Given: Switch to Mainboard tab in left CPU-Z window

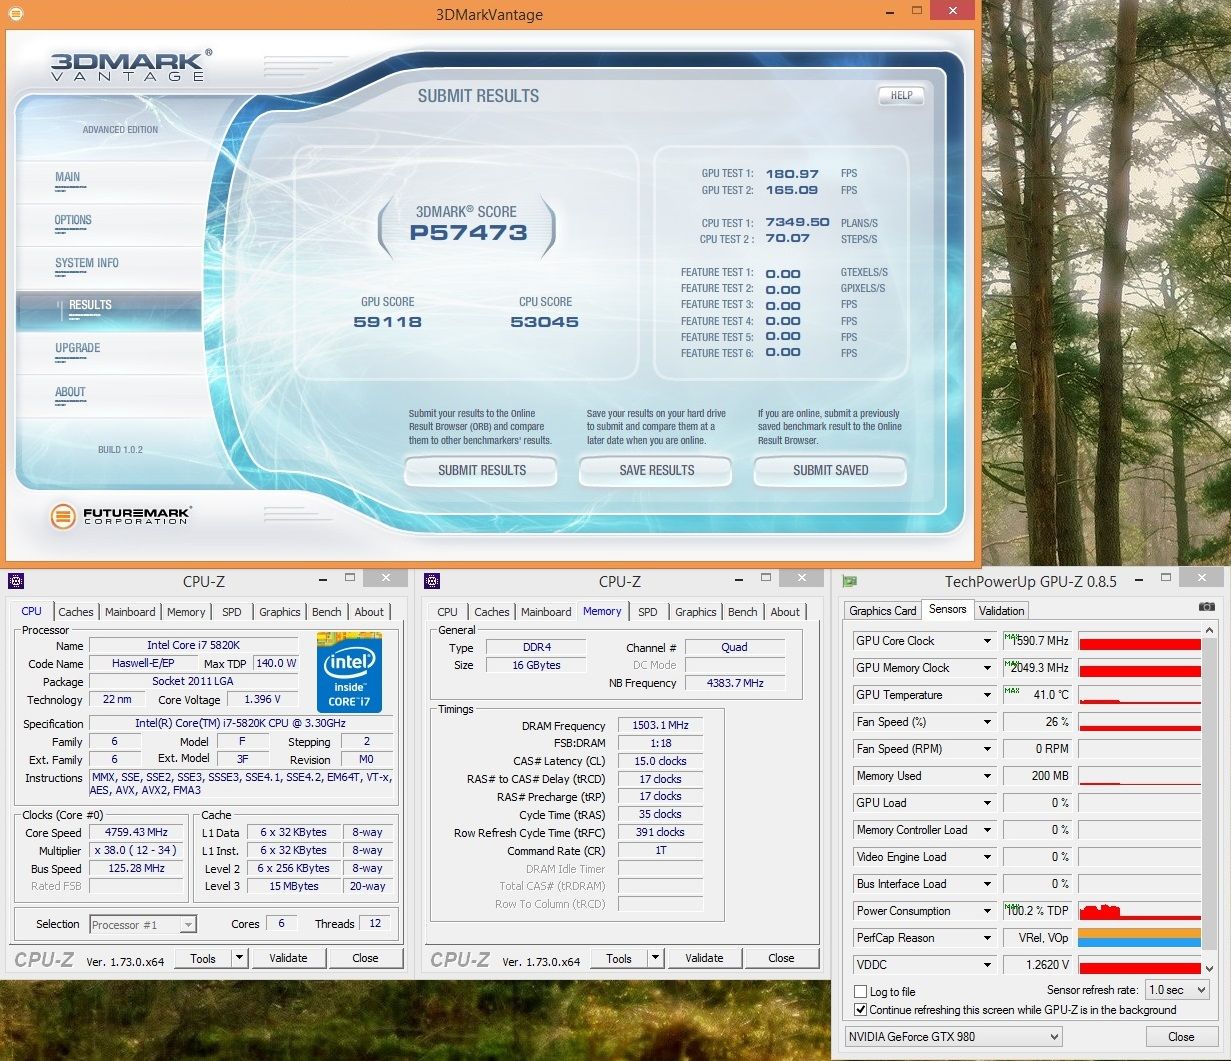Looking at the screenshot, I should 130,612.
